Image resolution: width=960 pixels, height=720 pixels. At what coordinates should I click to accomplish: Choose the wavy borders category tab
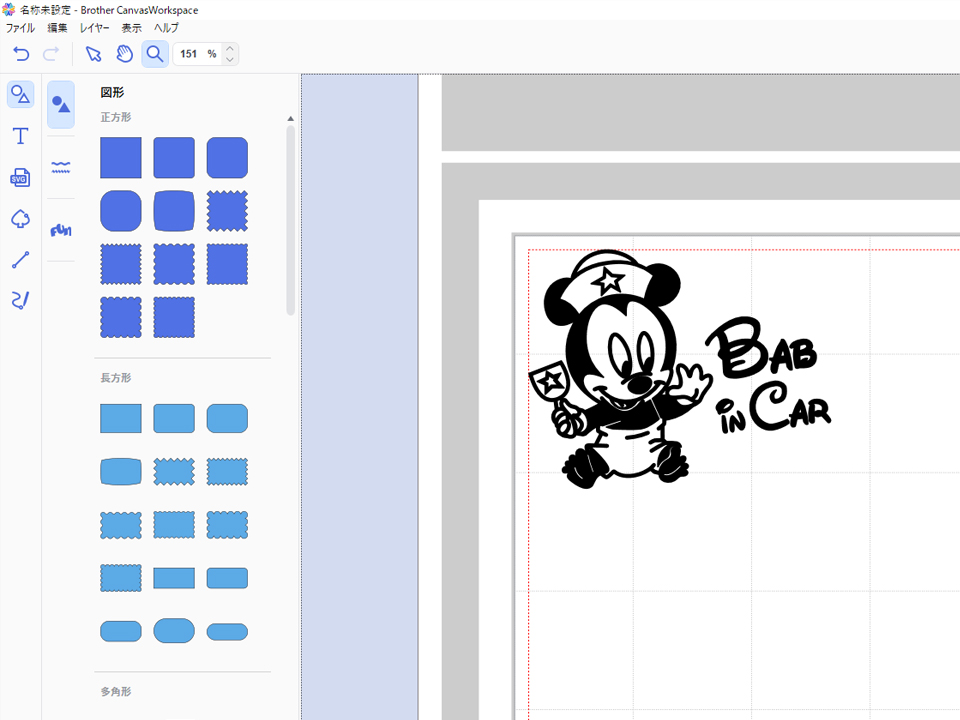[61, 167]
